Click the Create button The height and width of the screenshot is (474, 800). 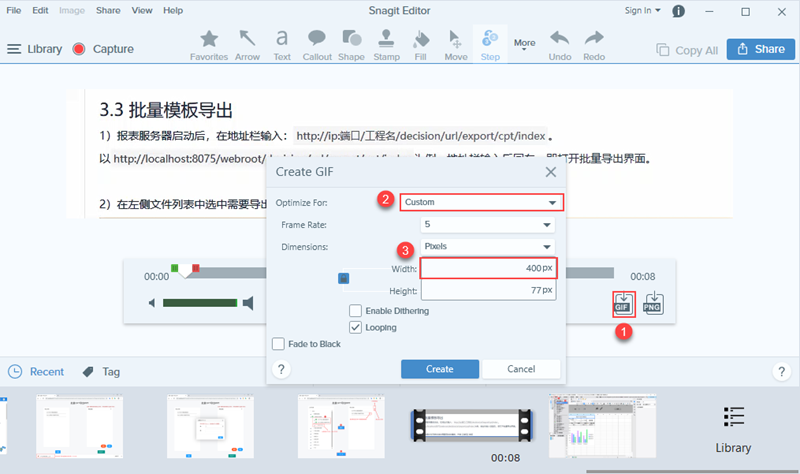coord(440,369)
